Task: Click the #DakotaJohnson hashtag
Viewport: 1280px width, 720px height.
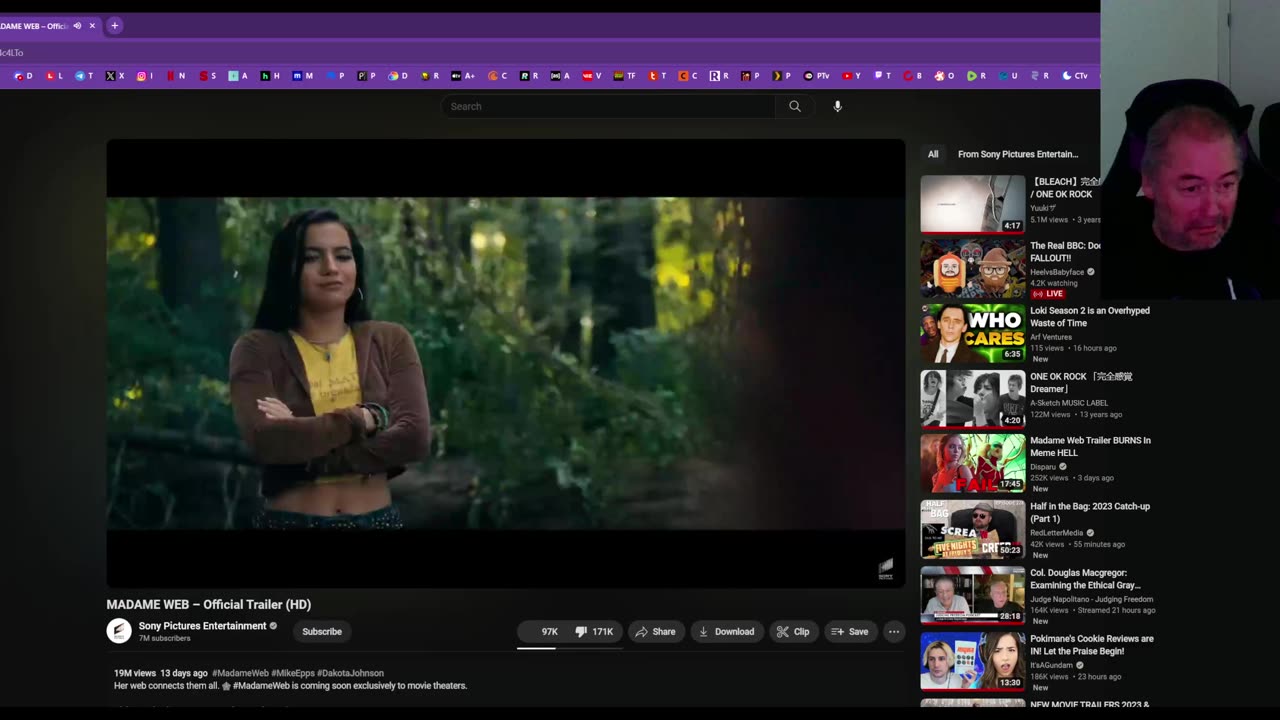Action: pos(350,673)
